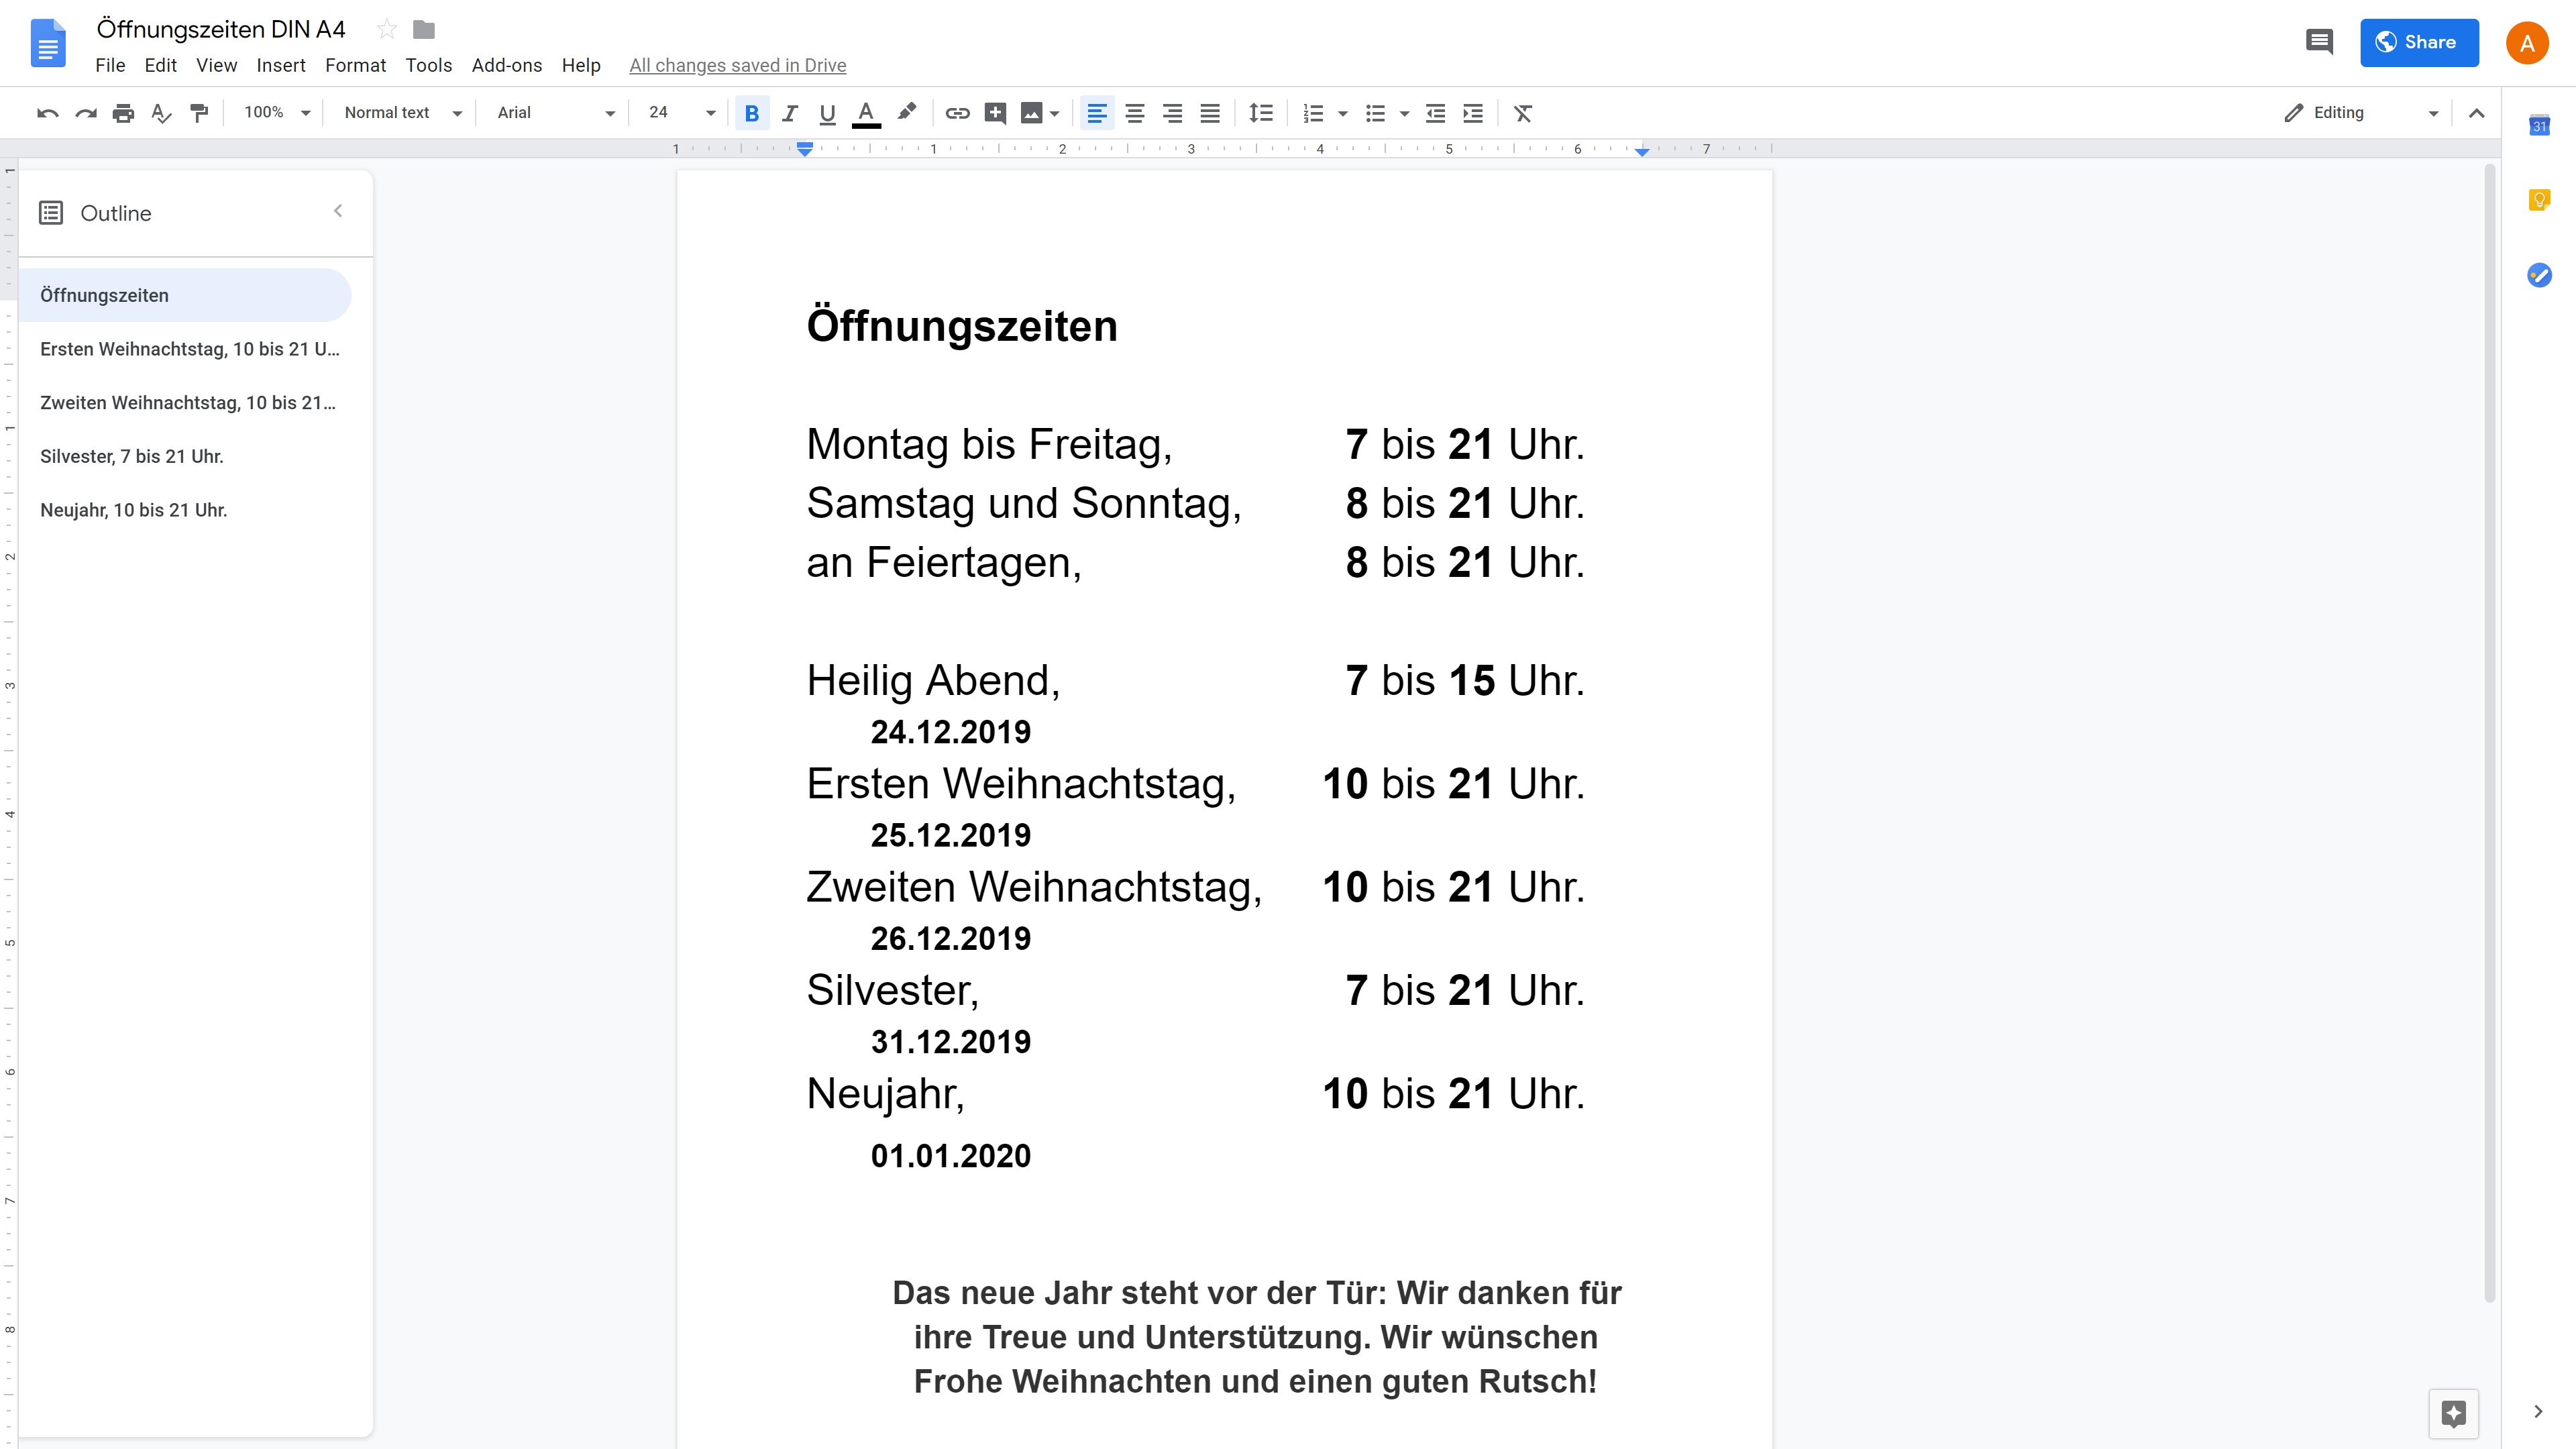2576x1449 pixels.
Task: Open the Arial font dropdown
Action: pyautogui.click(x=555, y=113)
